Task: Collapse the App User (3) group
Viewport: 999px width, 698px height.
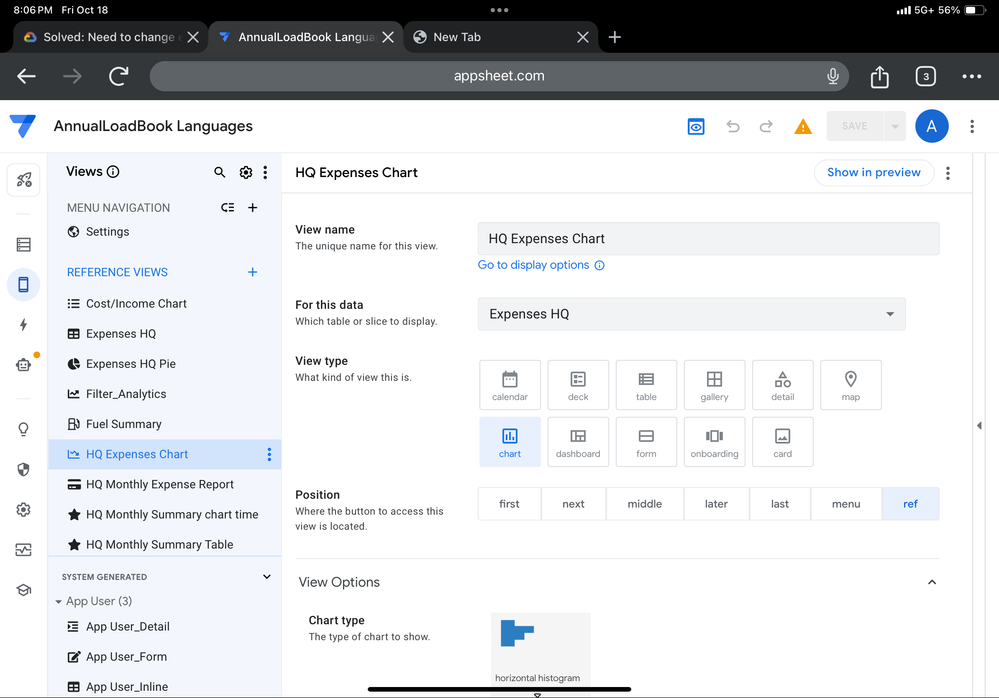Action: pos(59,601)
